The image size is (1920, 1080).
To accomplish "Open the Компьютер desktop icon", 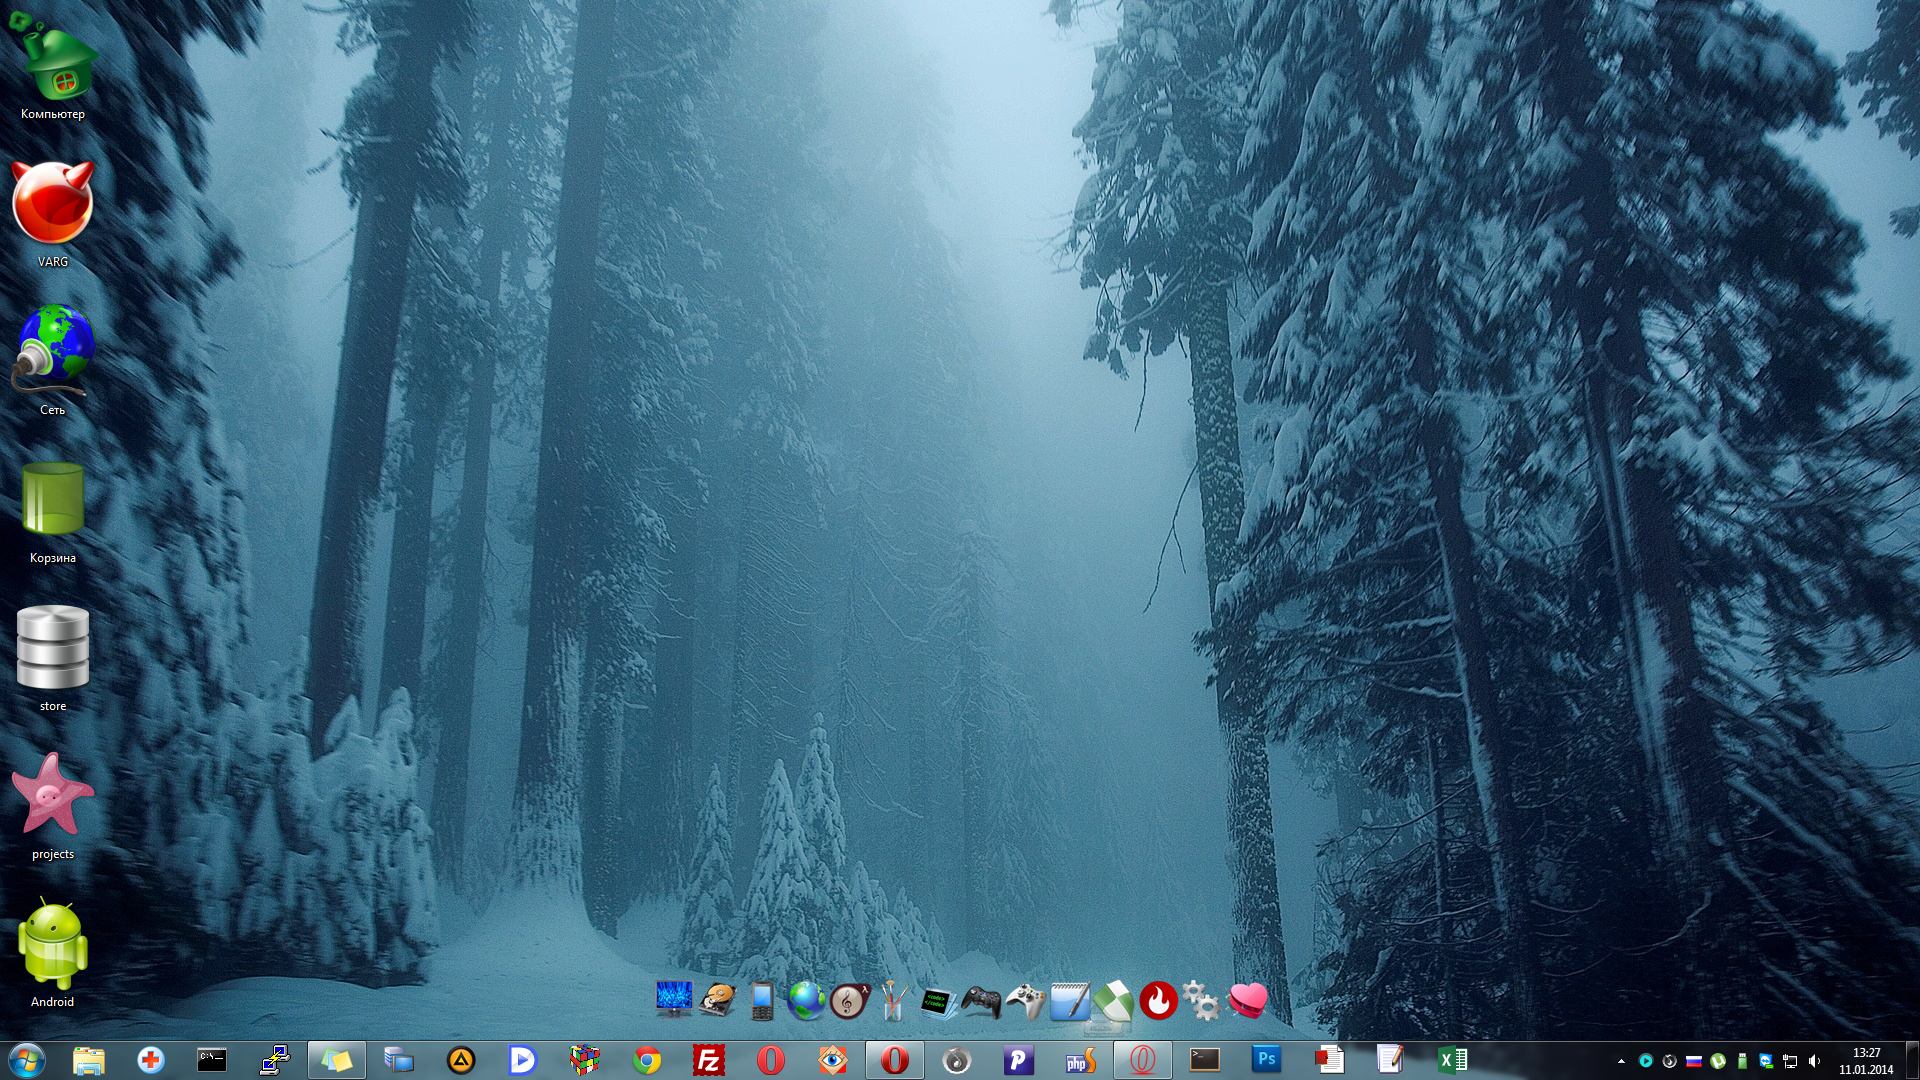I will point(53,68).
